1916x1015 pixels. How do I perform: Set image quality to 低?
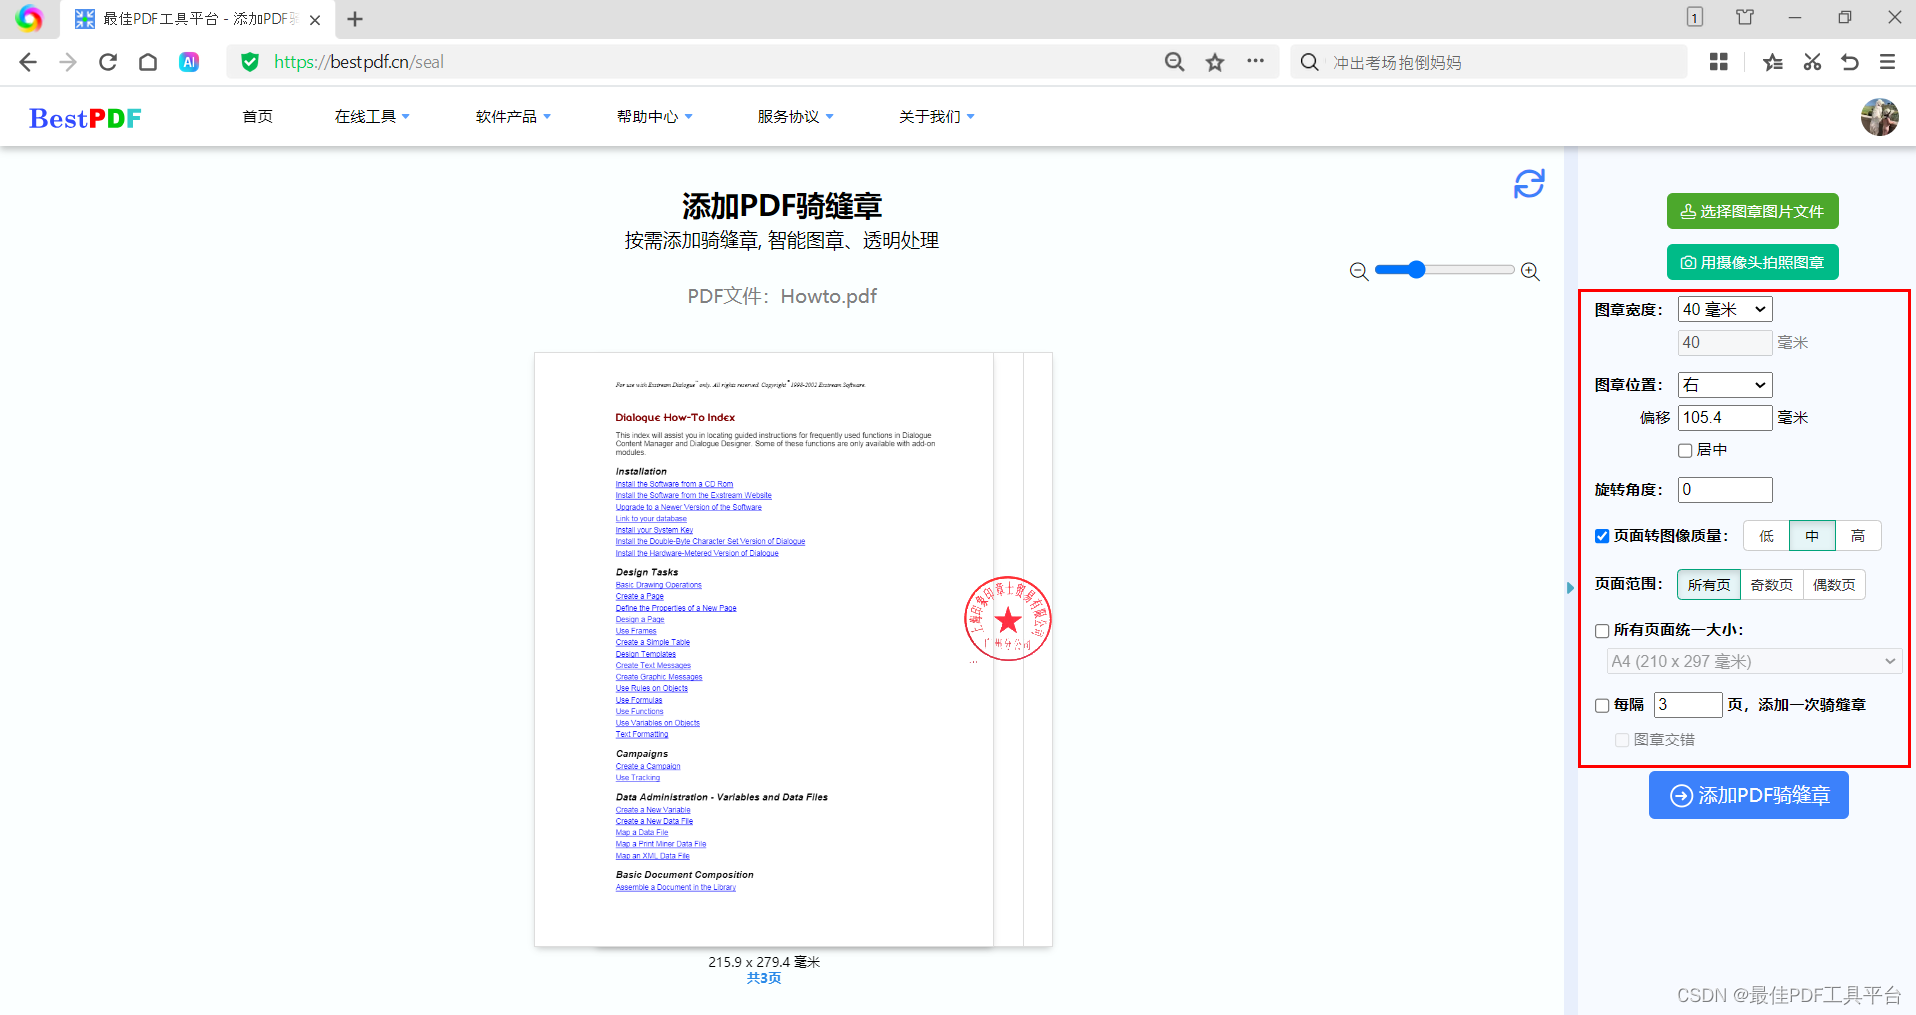[x=1767, y=536]
